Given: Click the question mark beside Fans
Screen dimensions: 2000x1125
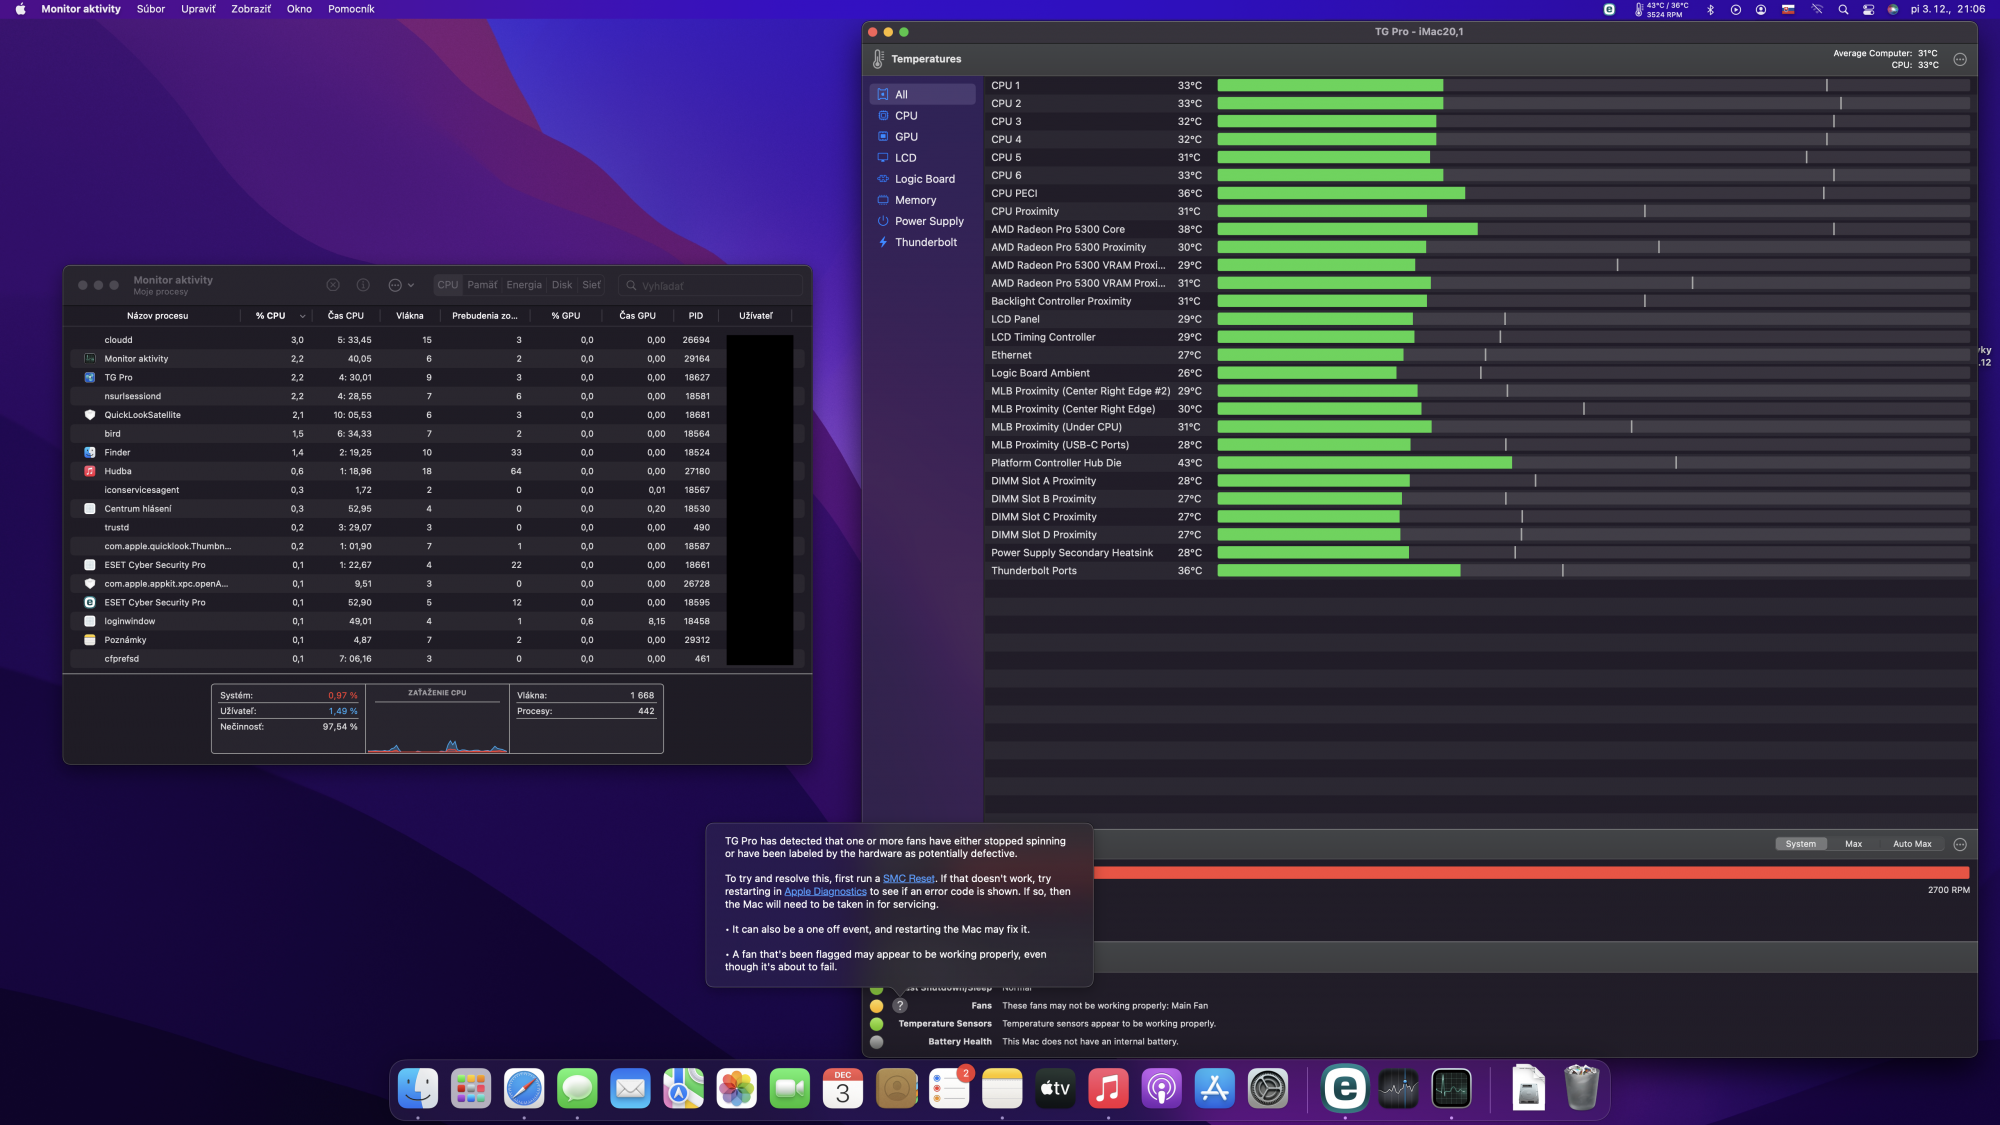Looking at the screenshot, I should coord(900,1006).
